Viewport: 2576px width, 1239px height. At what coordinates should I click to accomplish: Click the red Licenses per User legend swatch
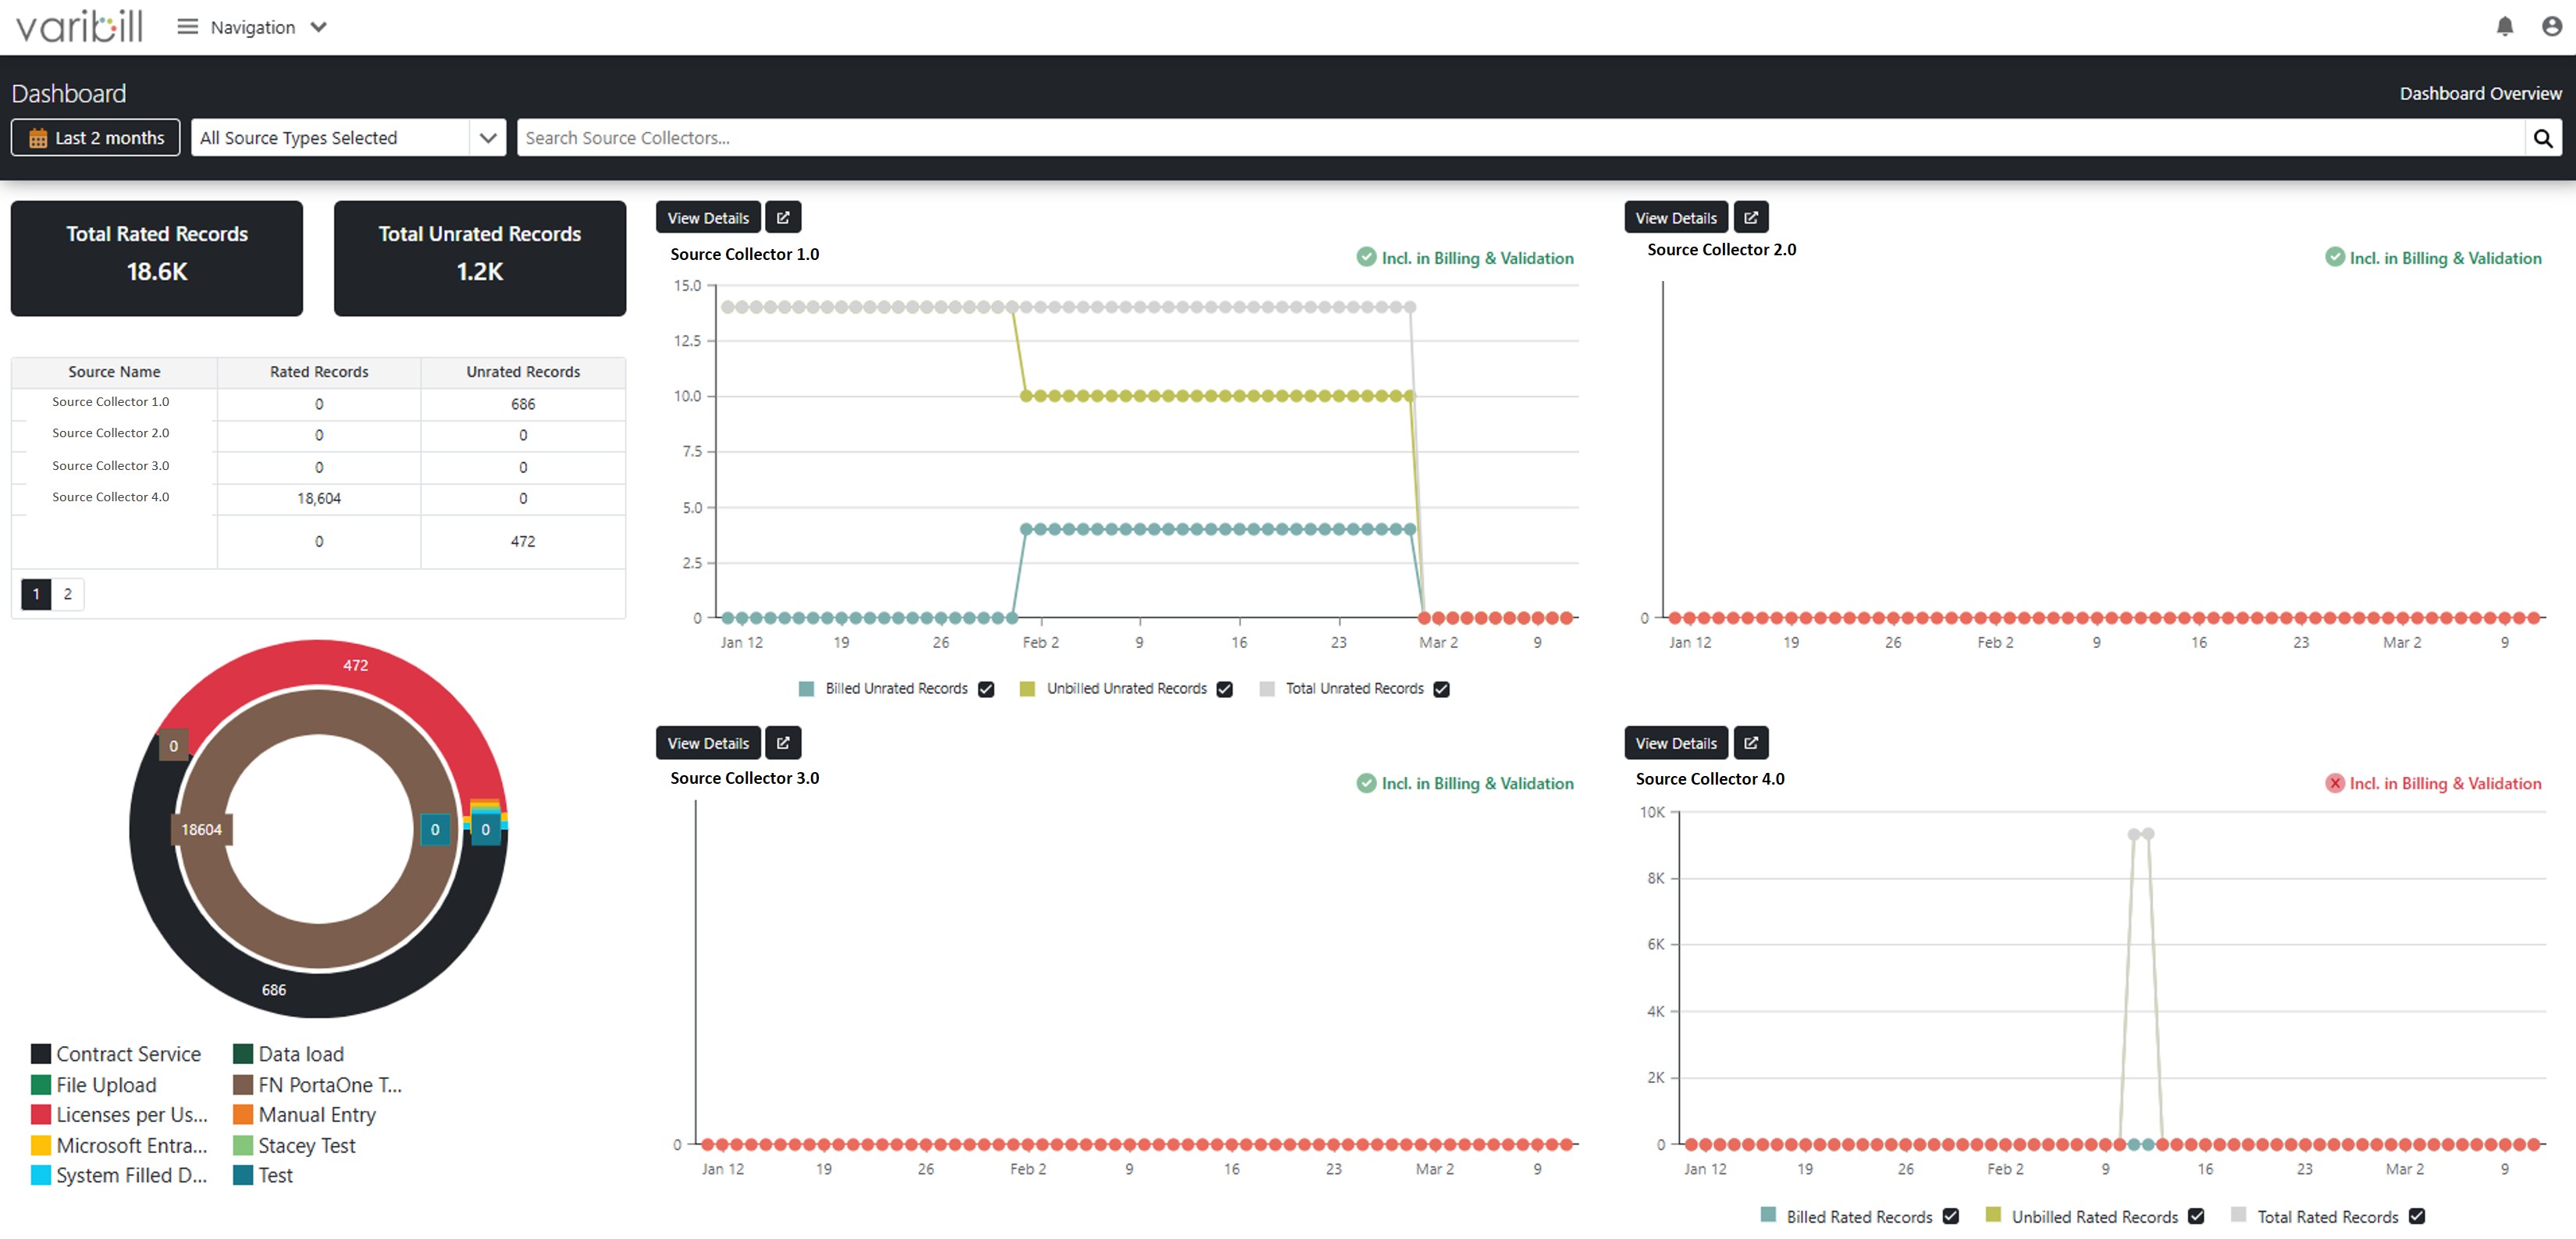coord(40,1114)
